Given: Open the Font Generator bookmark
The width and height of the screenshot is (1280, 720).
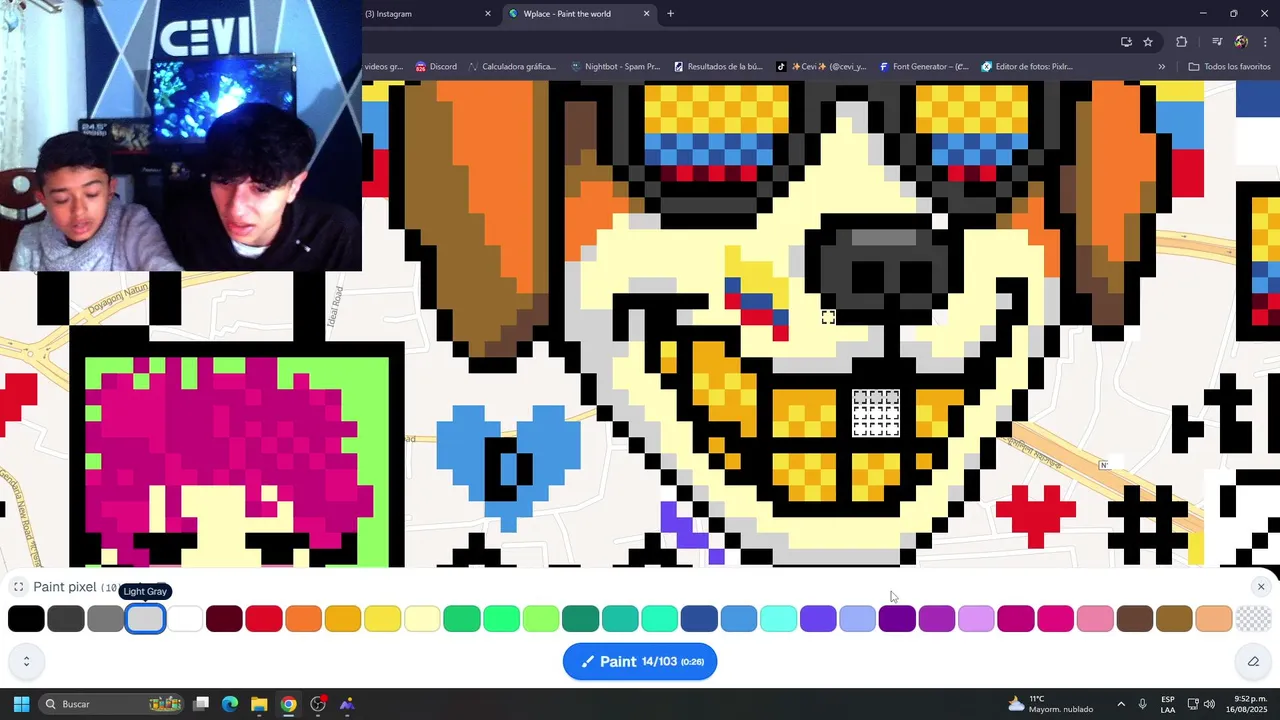Looking at the screenshot, I should [924, 67].
